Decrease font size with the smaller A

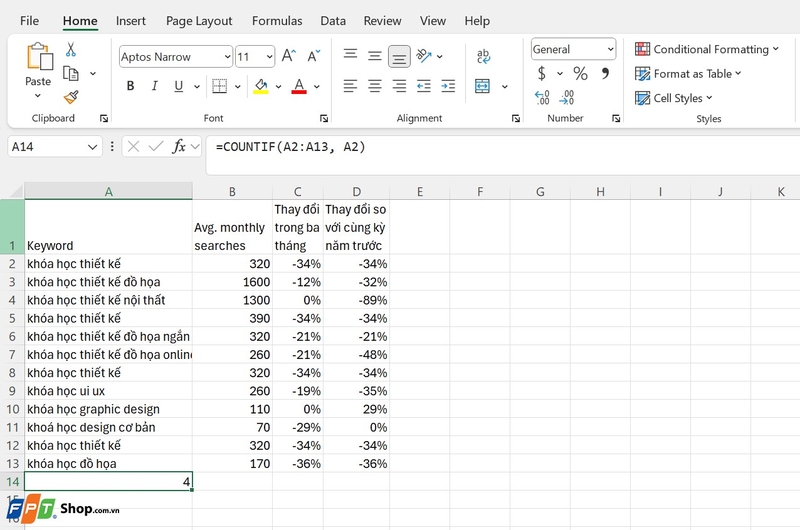tap(314, 56)
